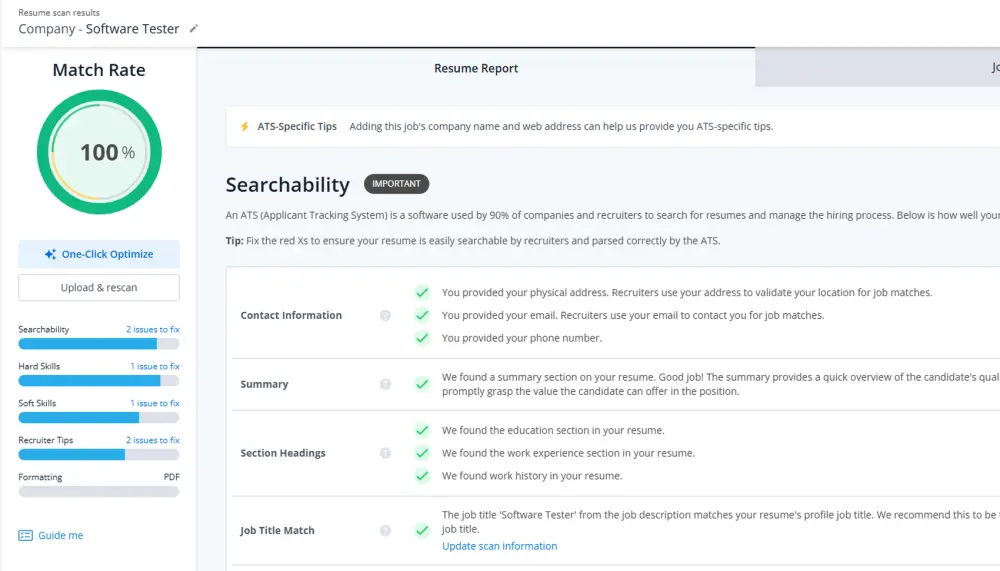Open the partially visible tab beside Resume Report

(878, 68)
